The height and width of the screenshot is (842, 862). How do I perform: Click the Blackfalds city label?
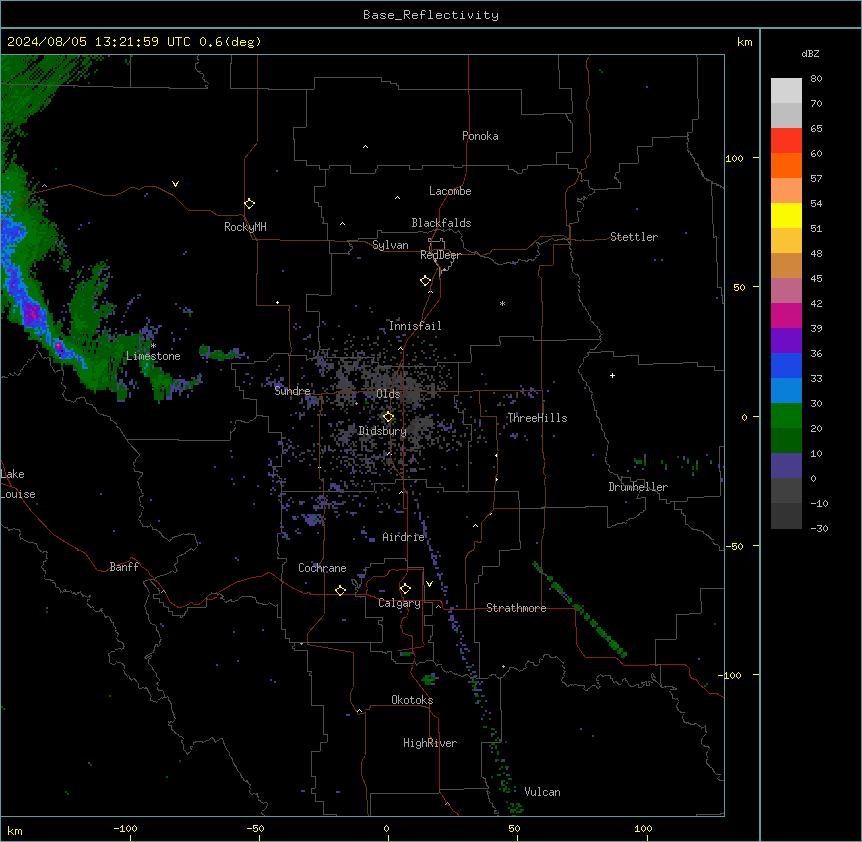(441, 223)
